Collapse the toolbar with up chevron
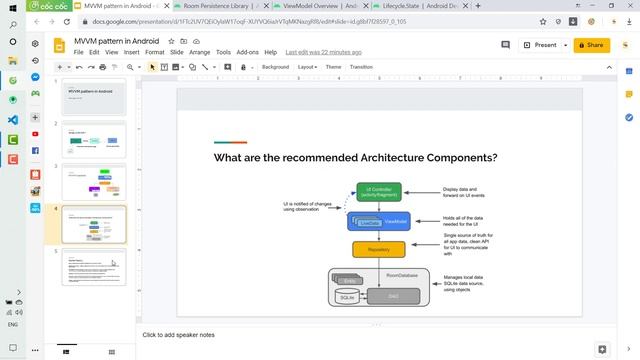Screen dimensions: 640x360 609,67
